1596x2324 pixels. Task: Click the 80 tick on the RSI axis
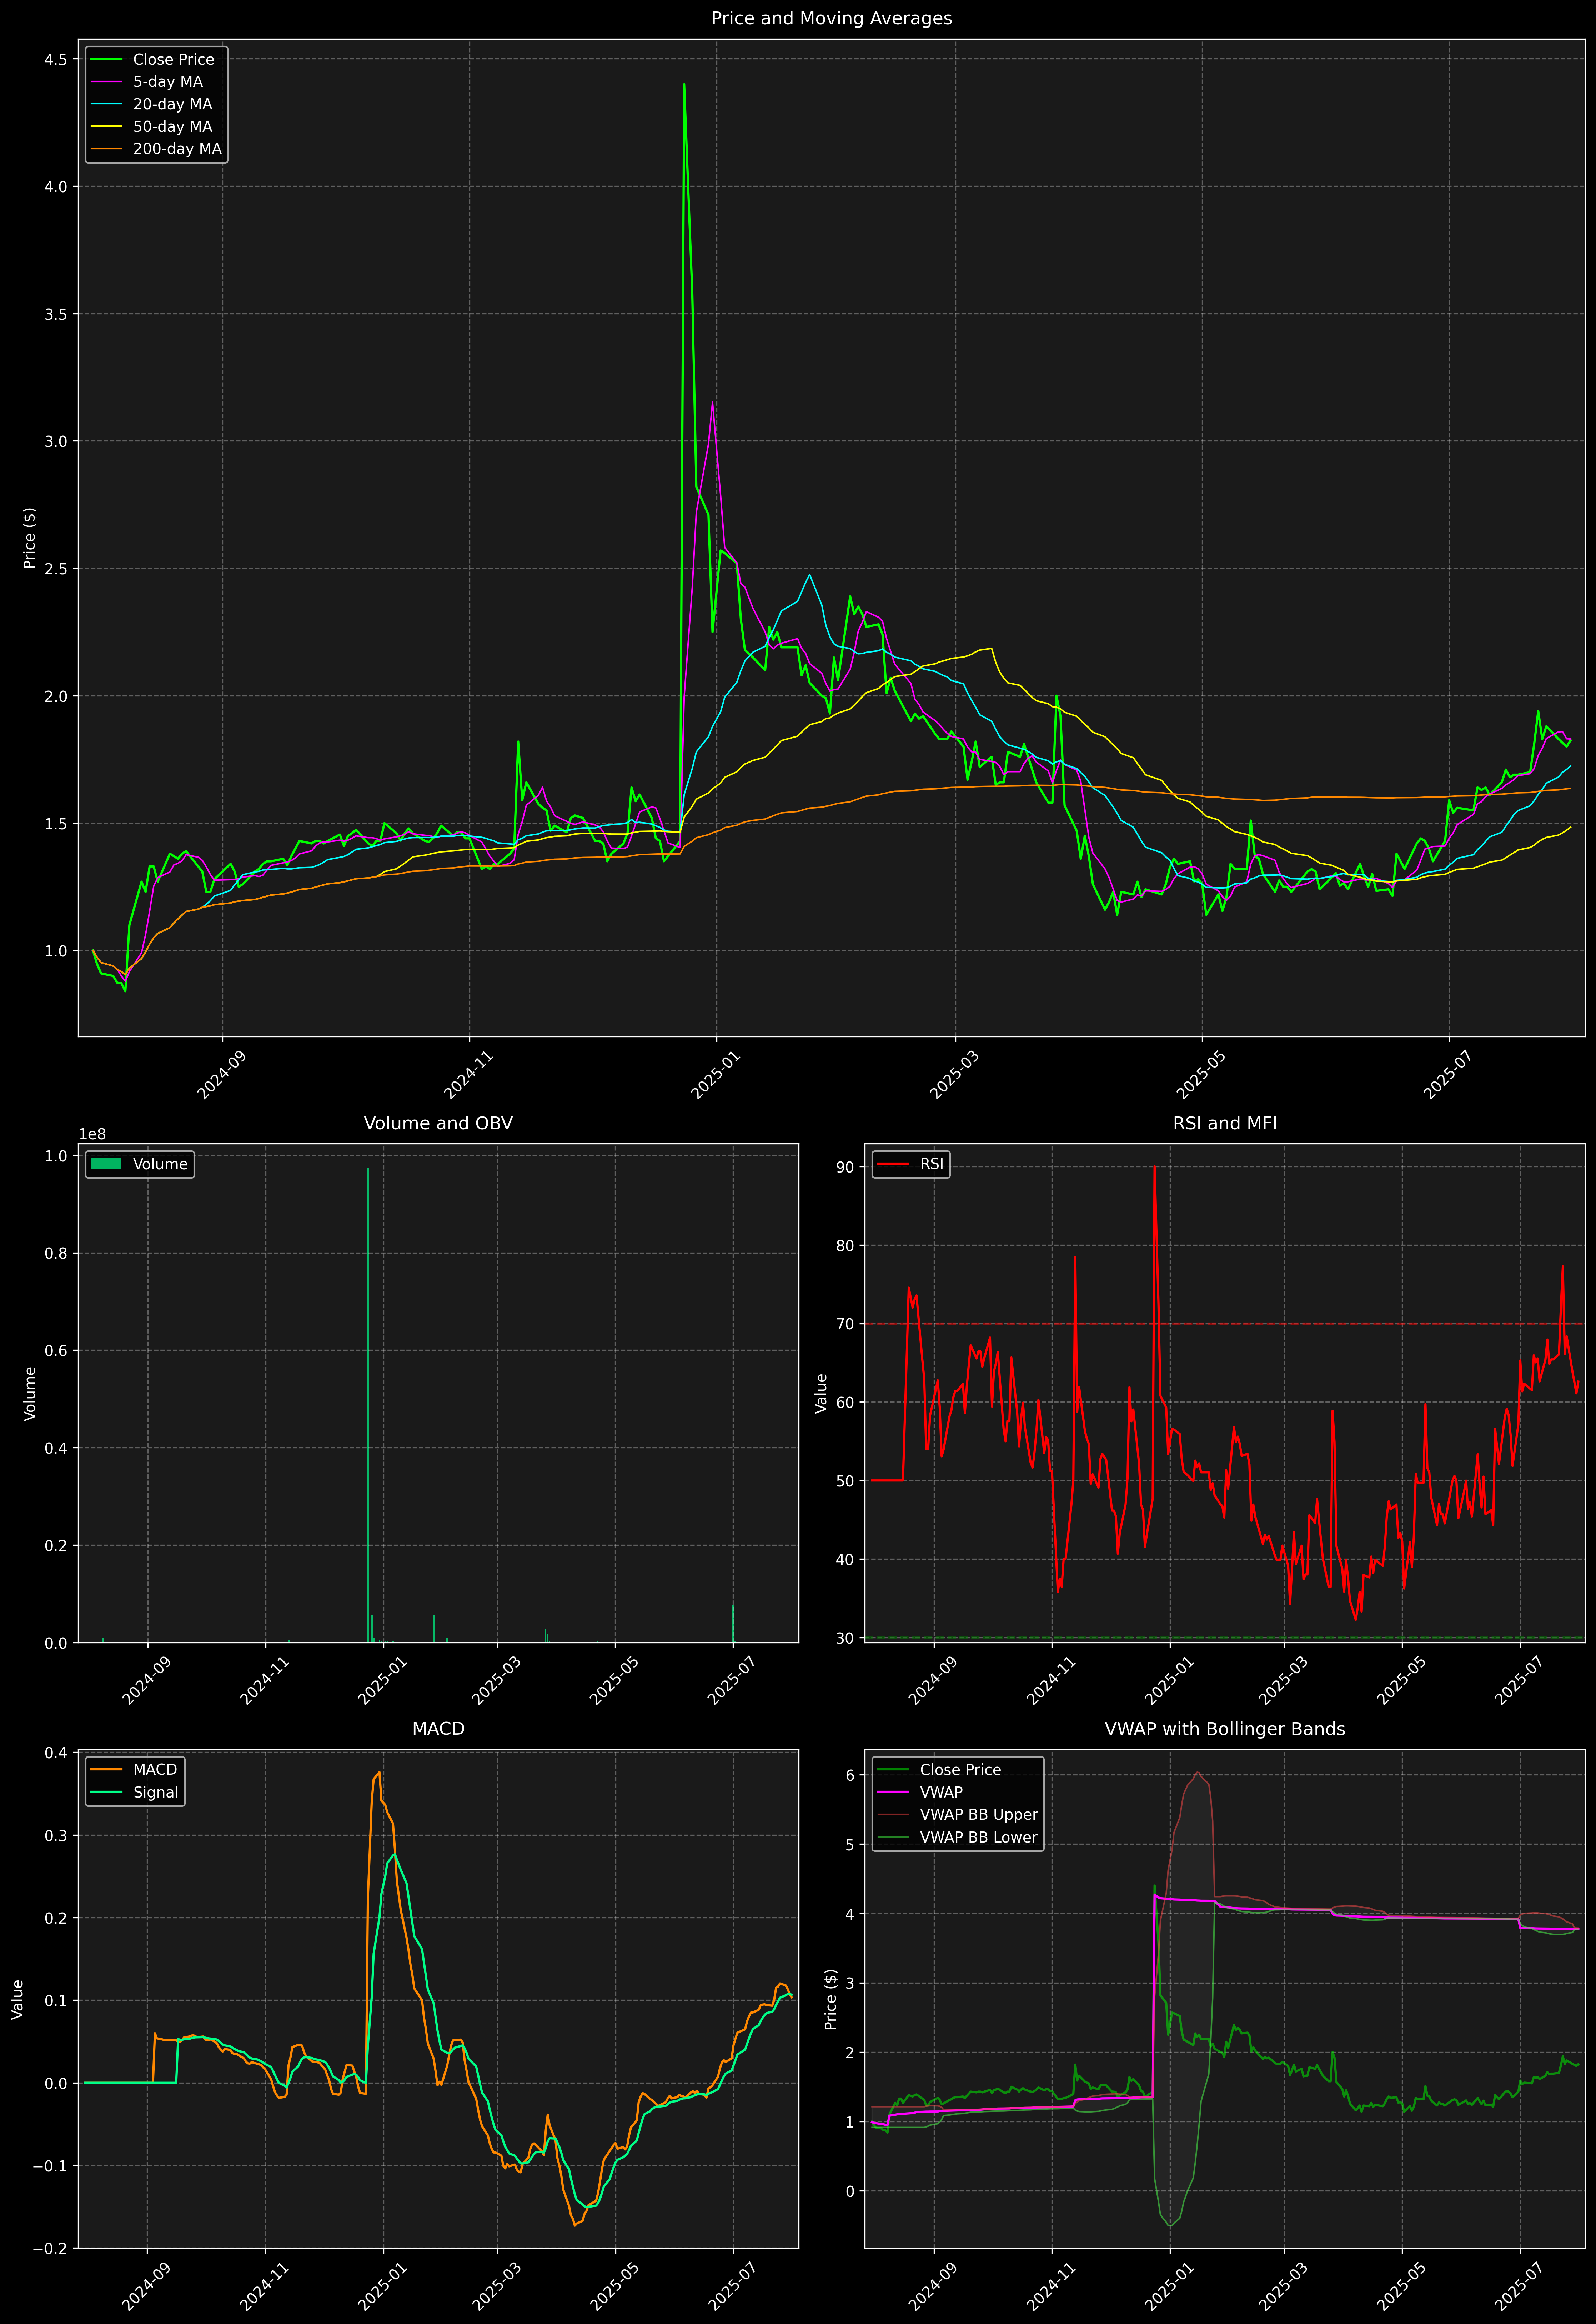[845, 1246]
